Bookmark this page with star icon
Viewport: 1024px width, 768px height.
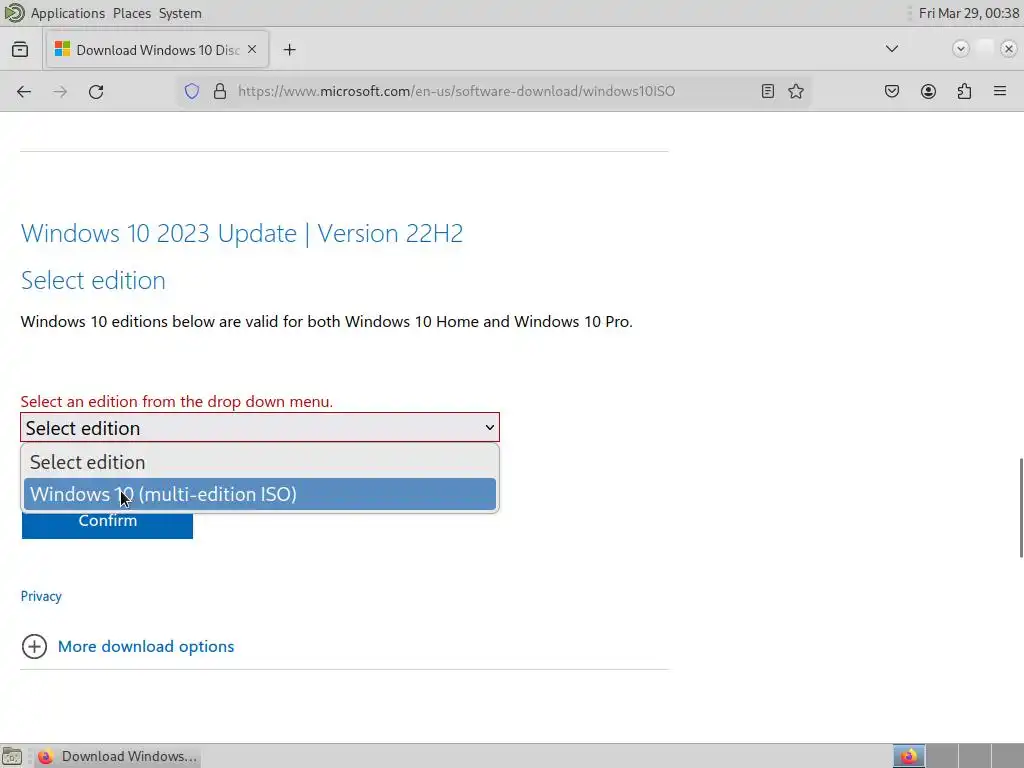(x=796, y=91)
